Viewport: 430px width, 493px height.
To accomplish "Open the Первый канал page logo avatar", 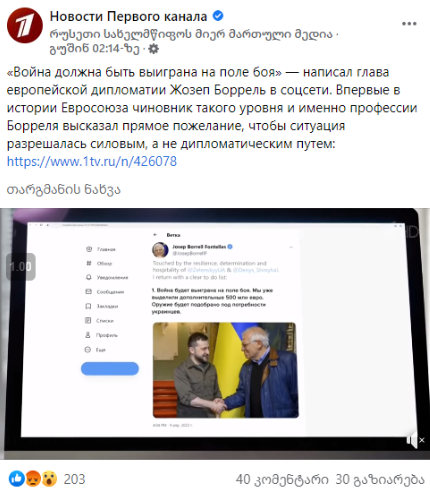I will click(x=25, y=26).
